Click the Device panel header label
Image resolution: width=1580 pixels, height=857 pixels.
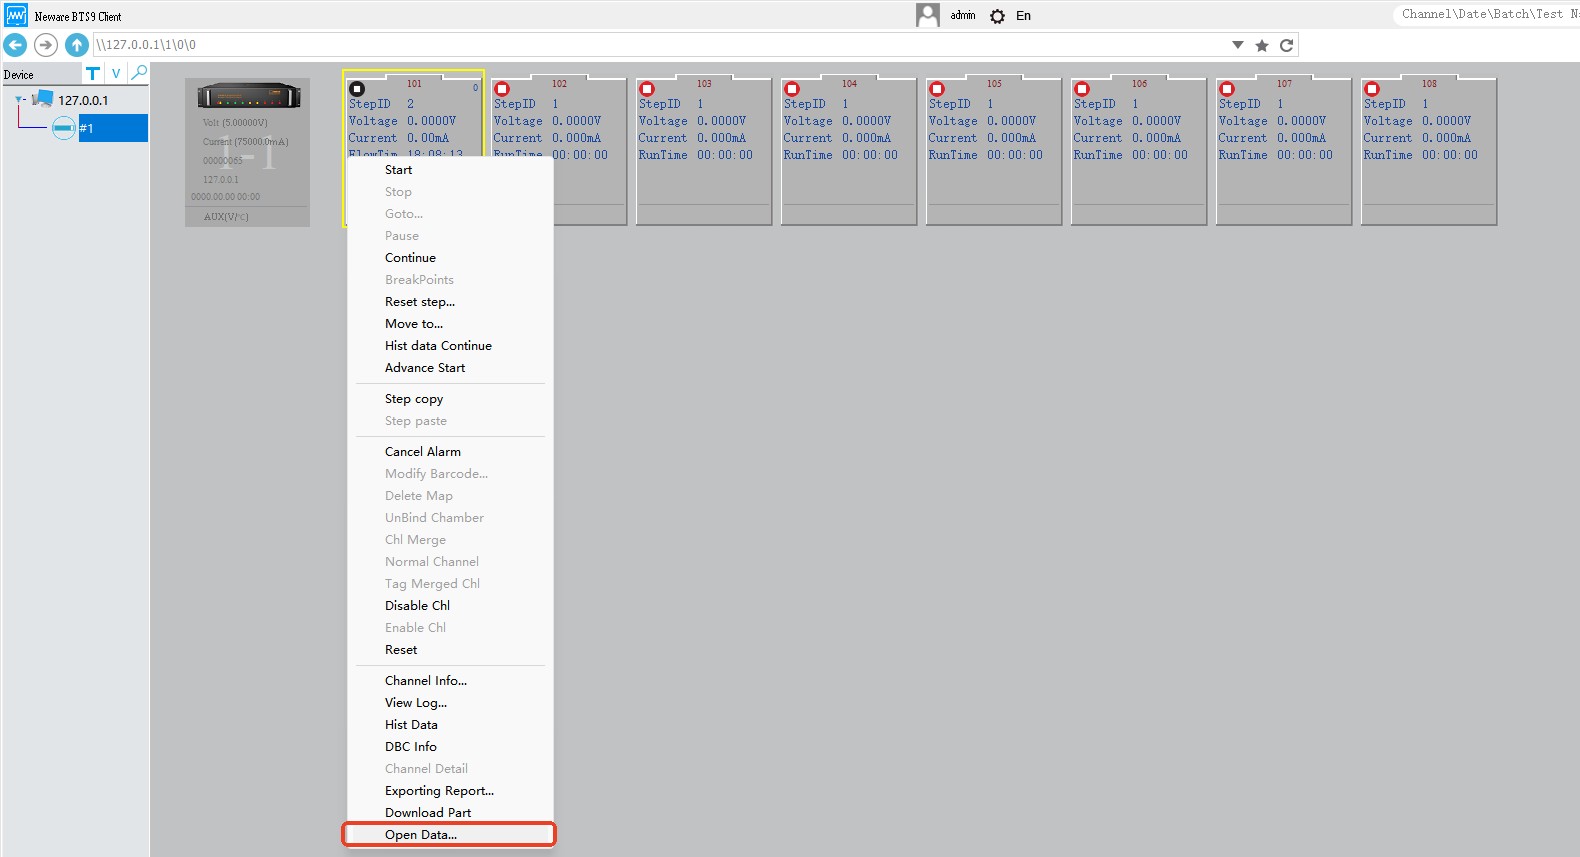[18, 74]
